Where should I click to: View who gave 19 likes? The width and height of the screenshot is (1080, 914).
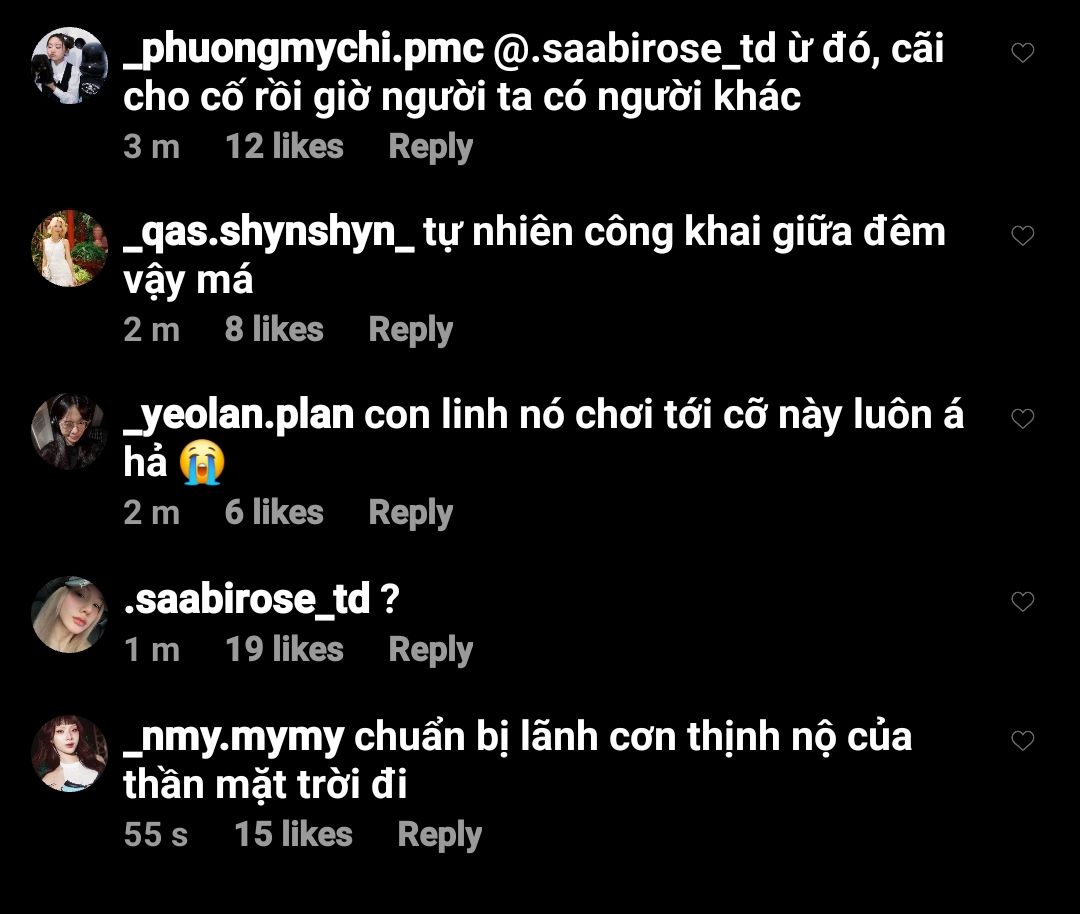pyautogui.click(x=284, y=650)
